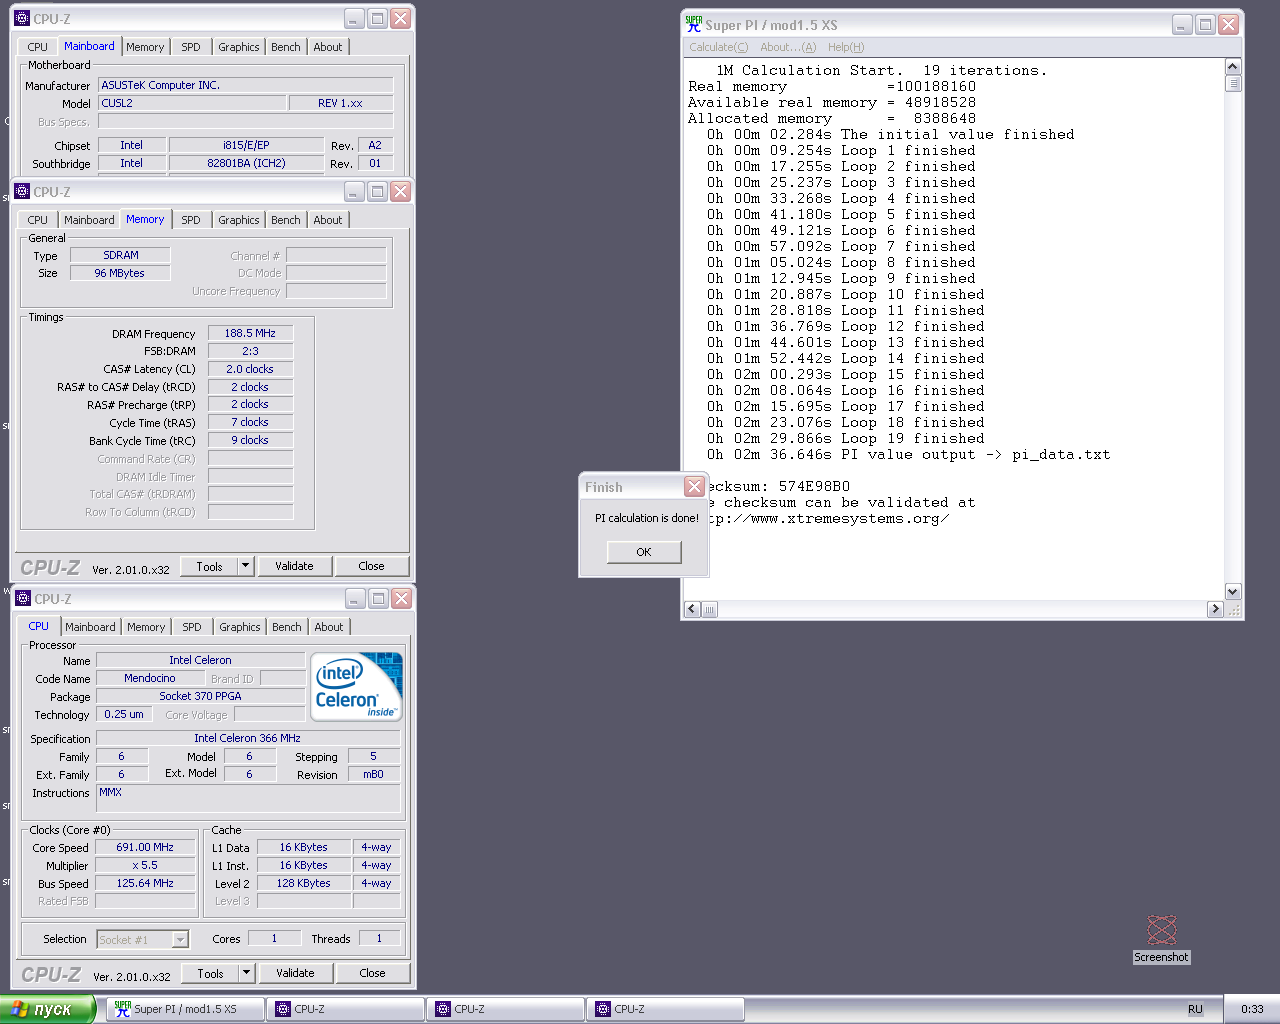Confirm PI calculation with OK button

pyautogui.click(x=644, y=552)
